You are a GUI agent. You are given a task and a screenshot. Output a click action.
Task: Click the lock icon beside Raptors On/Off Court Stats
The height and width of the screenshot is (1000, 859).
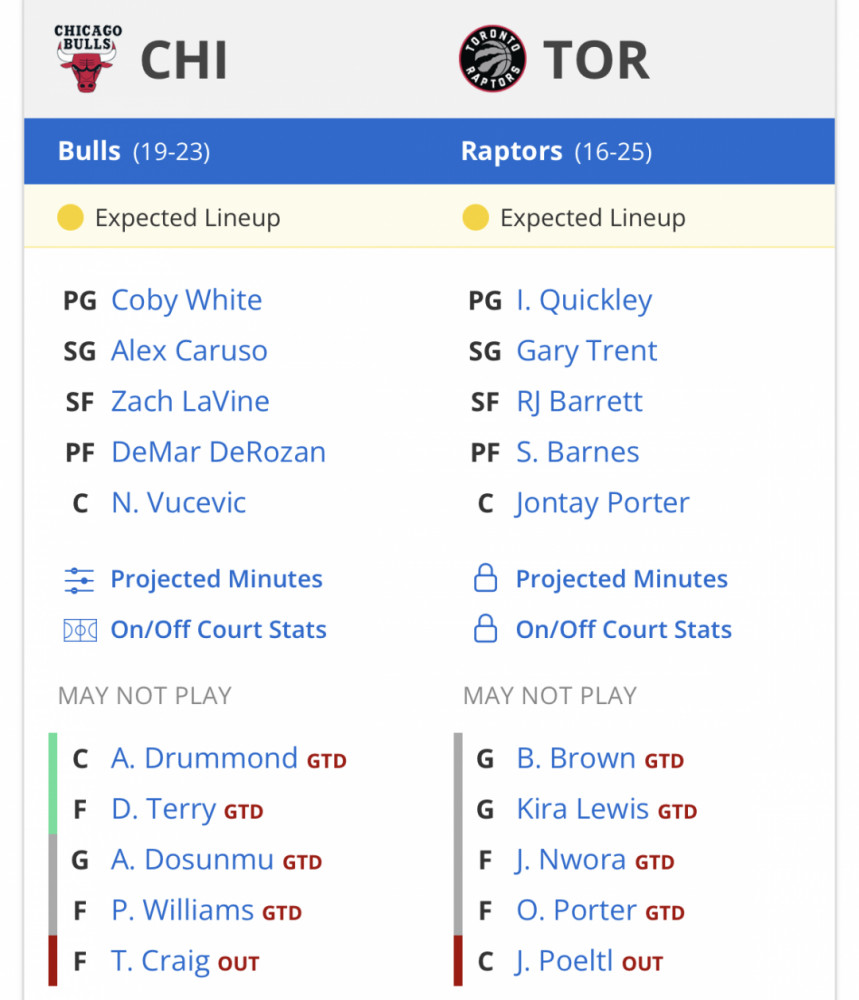click(485, 628)
